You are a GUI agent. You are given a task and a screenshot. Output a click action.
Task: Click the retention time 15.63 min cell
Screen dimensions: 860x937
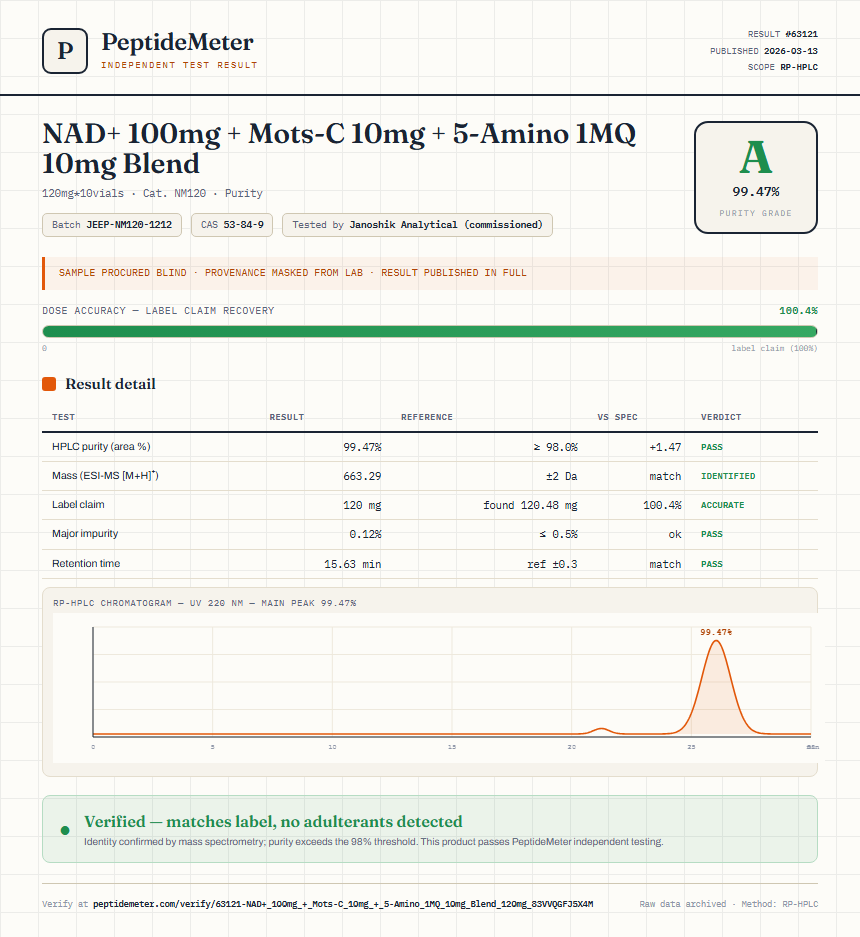point(353,564)
